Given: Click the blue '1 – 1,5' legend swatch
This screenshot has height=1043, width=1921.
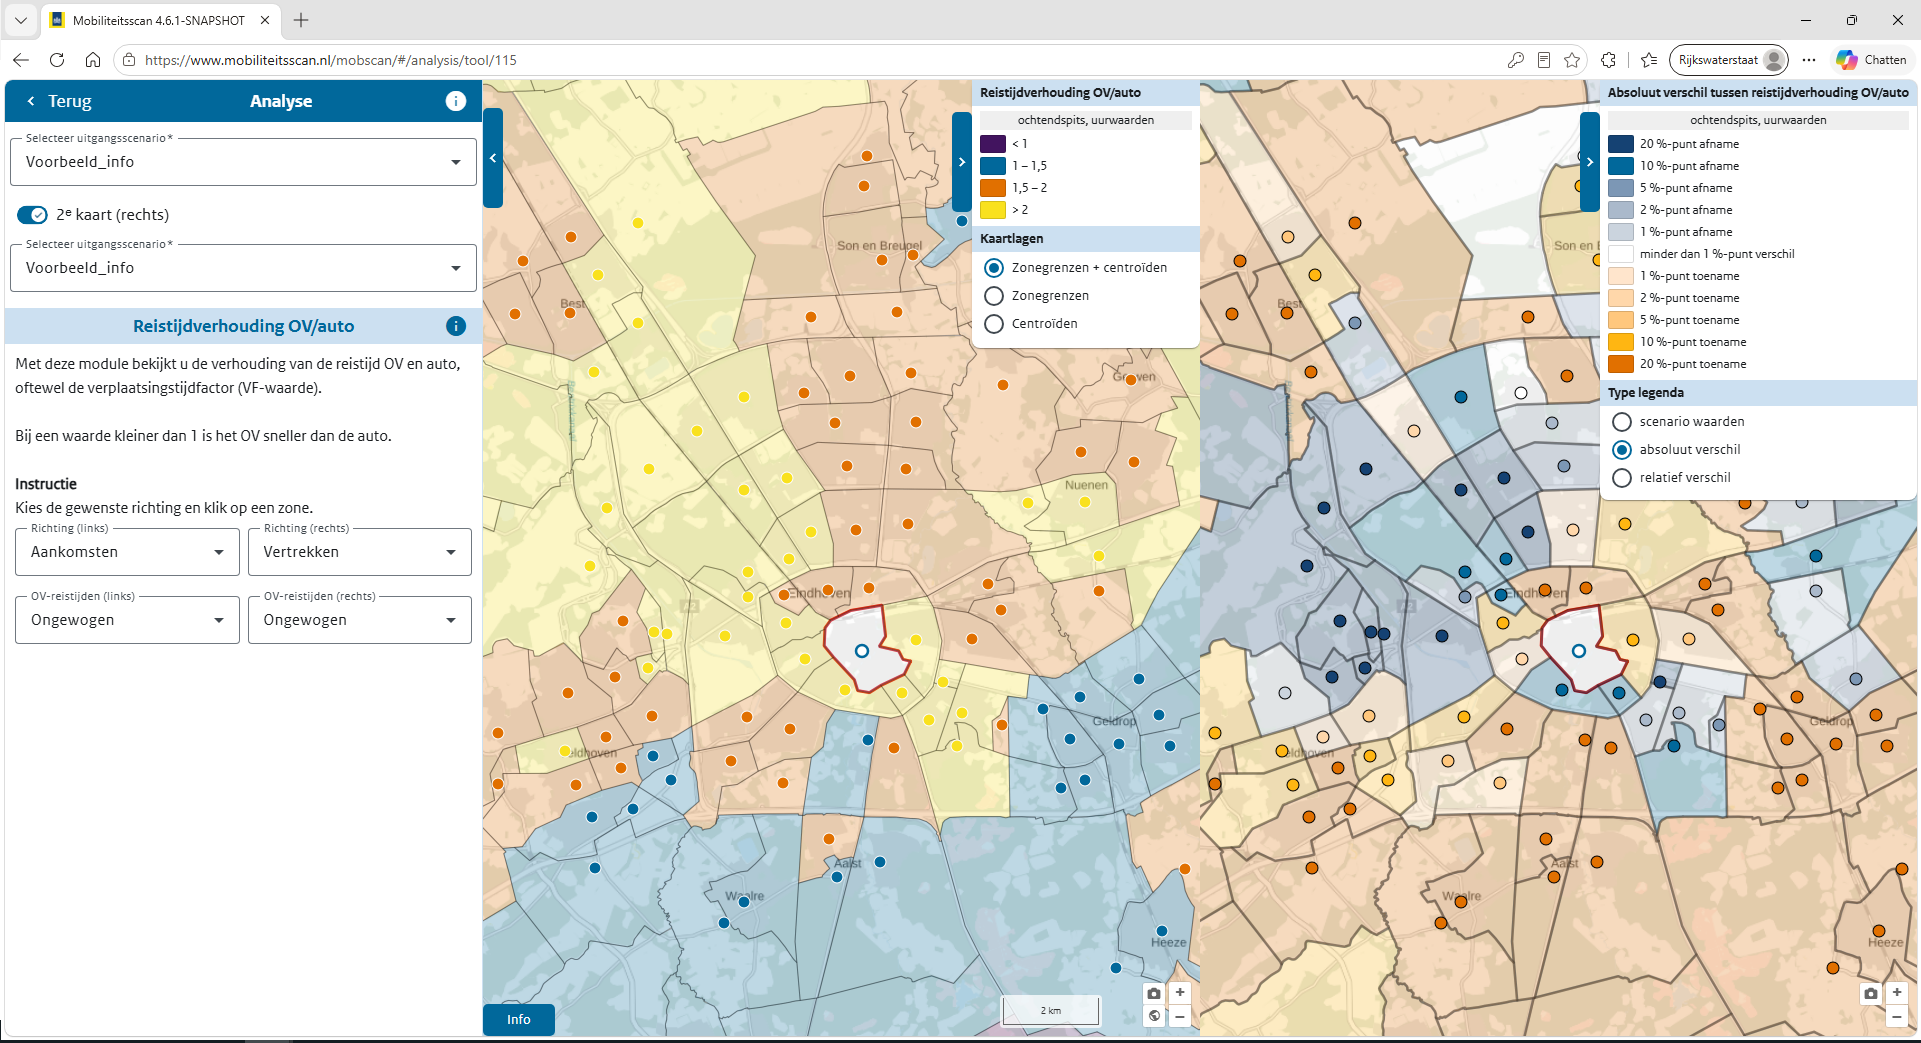Looking at the screenshot, I should coord(993,166).
